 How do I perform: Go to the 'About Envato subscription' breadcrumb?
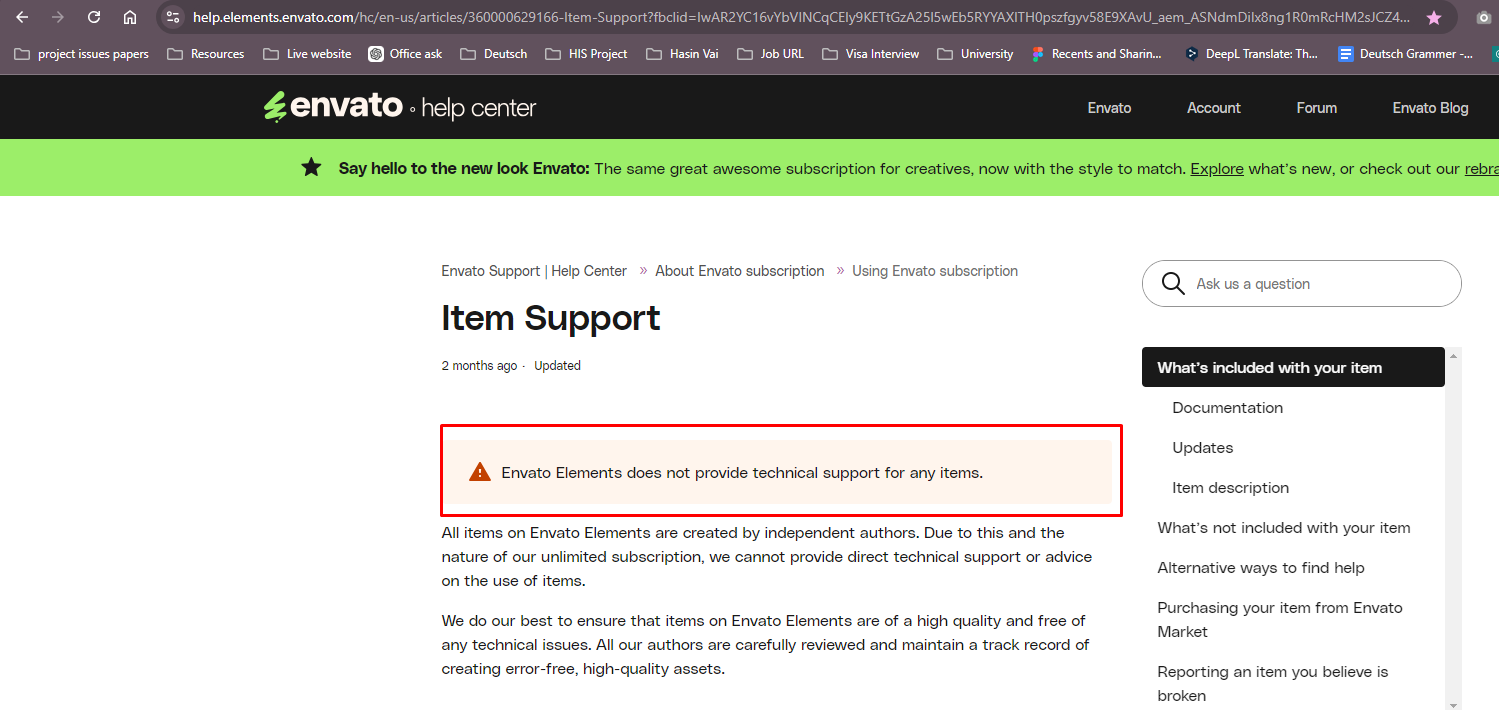[x=740, y=271]
